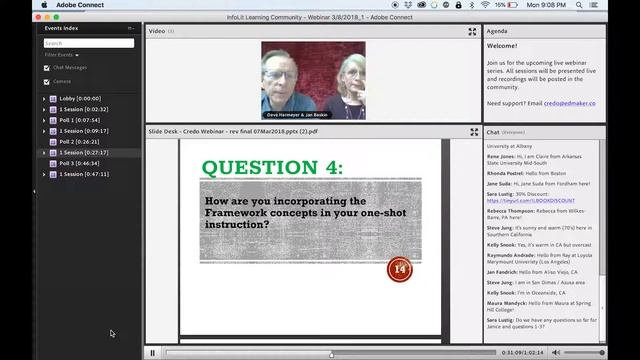Open the tinyurl discount link in chat
Viewport: 640px width, 360px height.
point(531,201)
